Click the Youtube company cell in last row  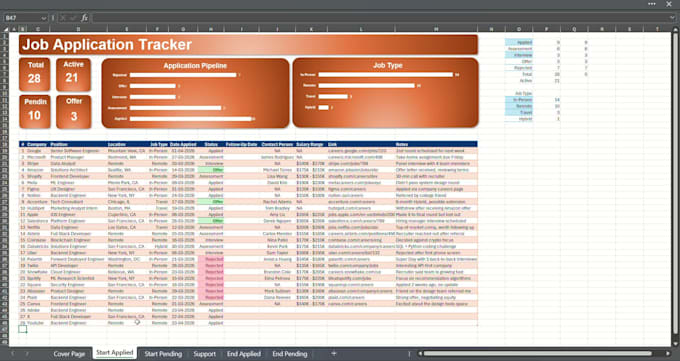point(38,323)
